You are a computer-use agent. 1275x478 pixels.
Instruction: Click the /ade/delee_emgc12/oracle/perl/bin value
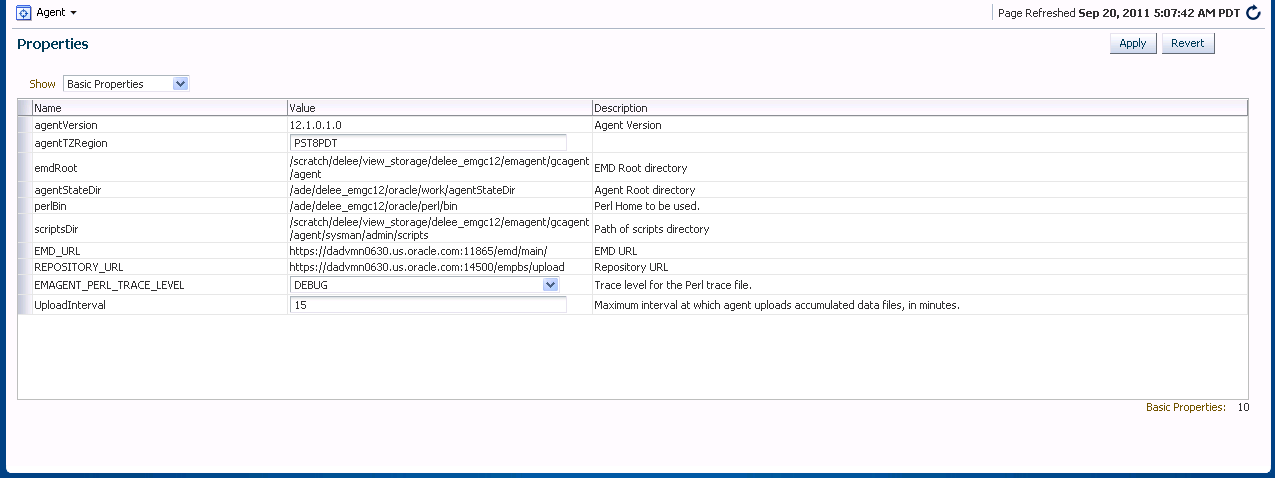click(373, 206)
